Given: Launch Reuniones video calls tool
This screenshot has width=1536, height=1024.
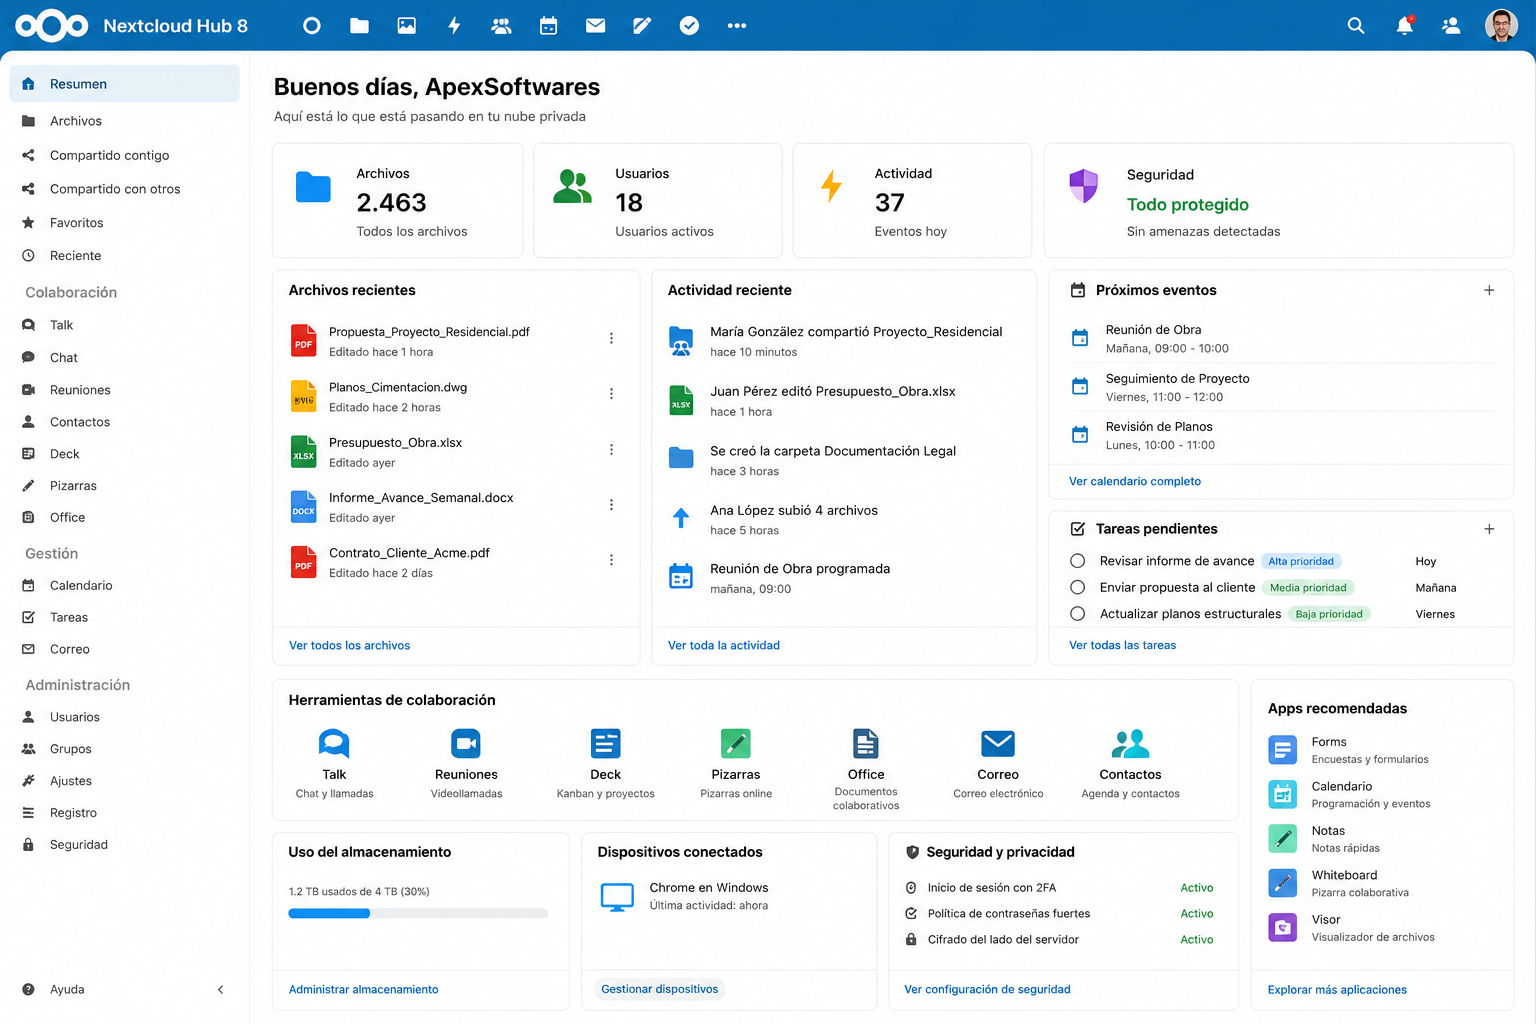Looking at the screenshot, I should (x=466, y=763).
